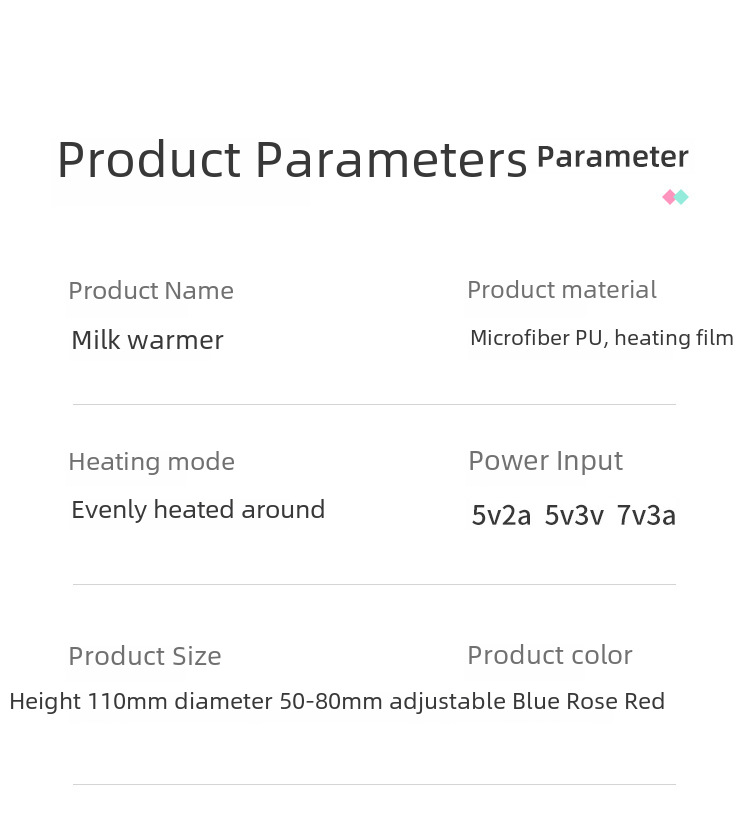Click Microfiber PU, heating film text
Image resolution: width=750 pixels, height=824 pixels.
click(602, 338)
